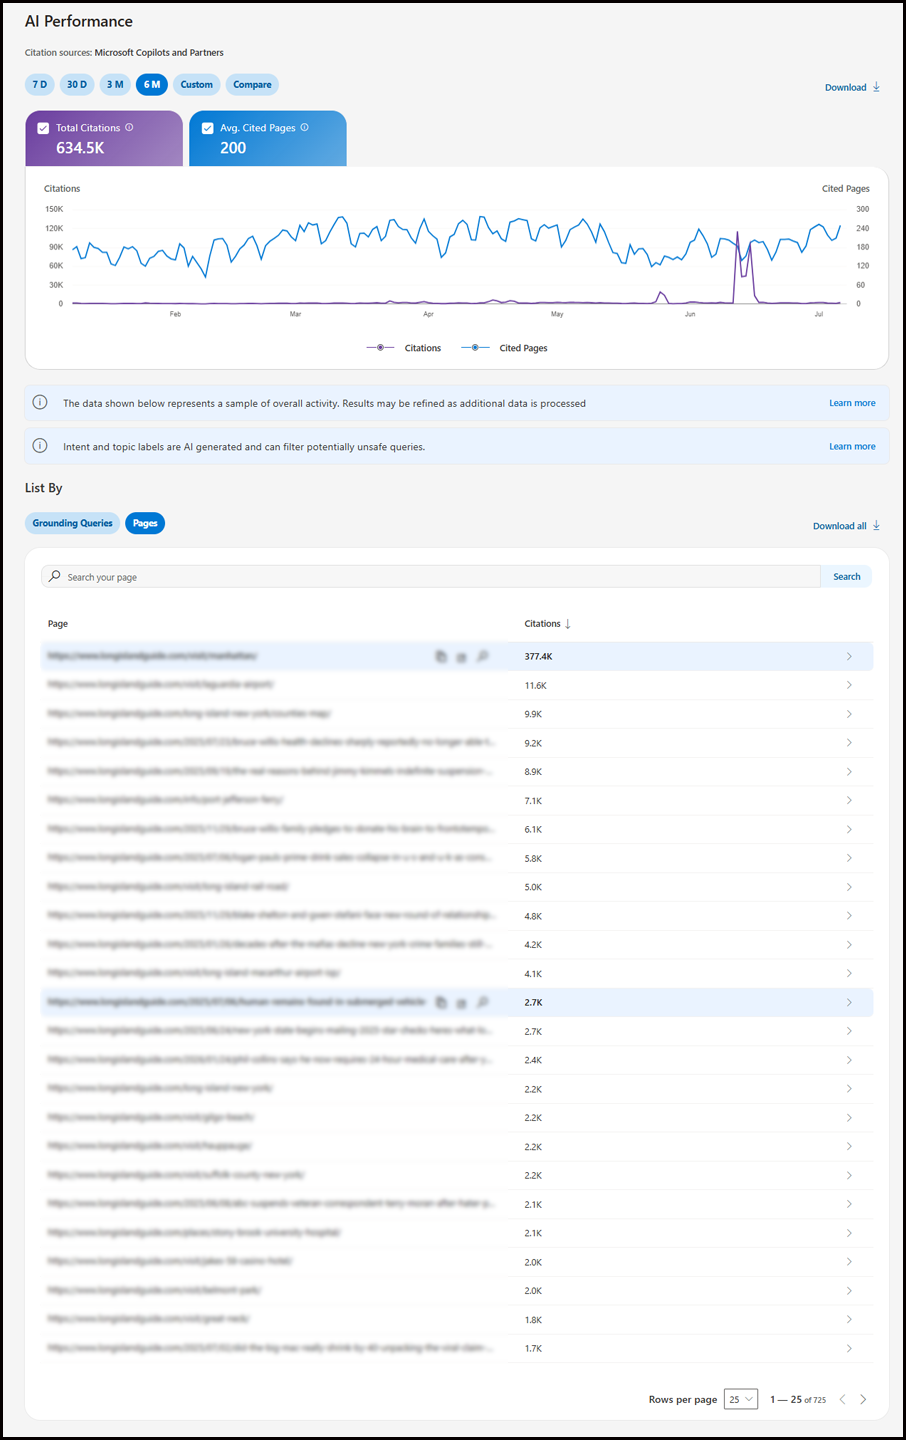Choose the Custom date range option

coord(197,84)
